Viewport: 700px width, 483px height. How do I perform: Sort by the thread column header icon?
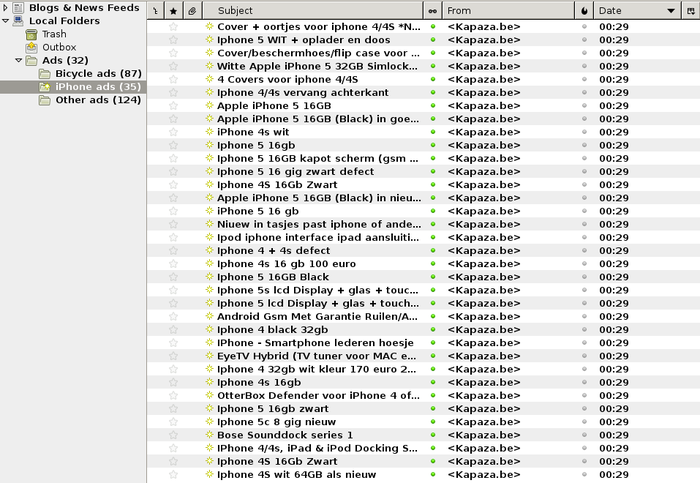[155, 11]
